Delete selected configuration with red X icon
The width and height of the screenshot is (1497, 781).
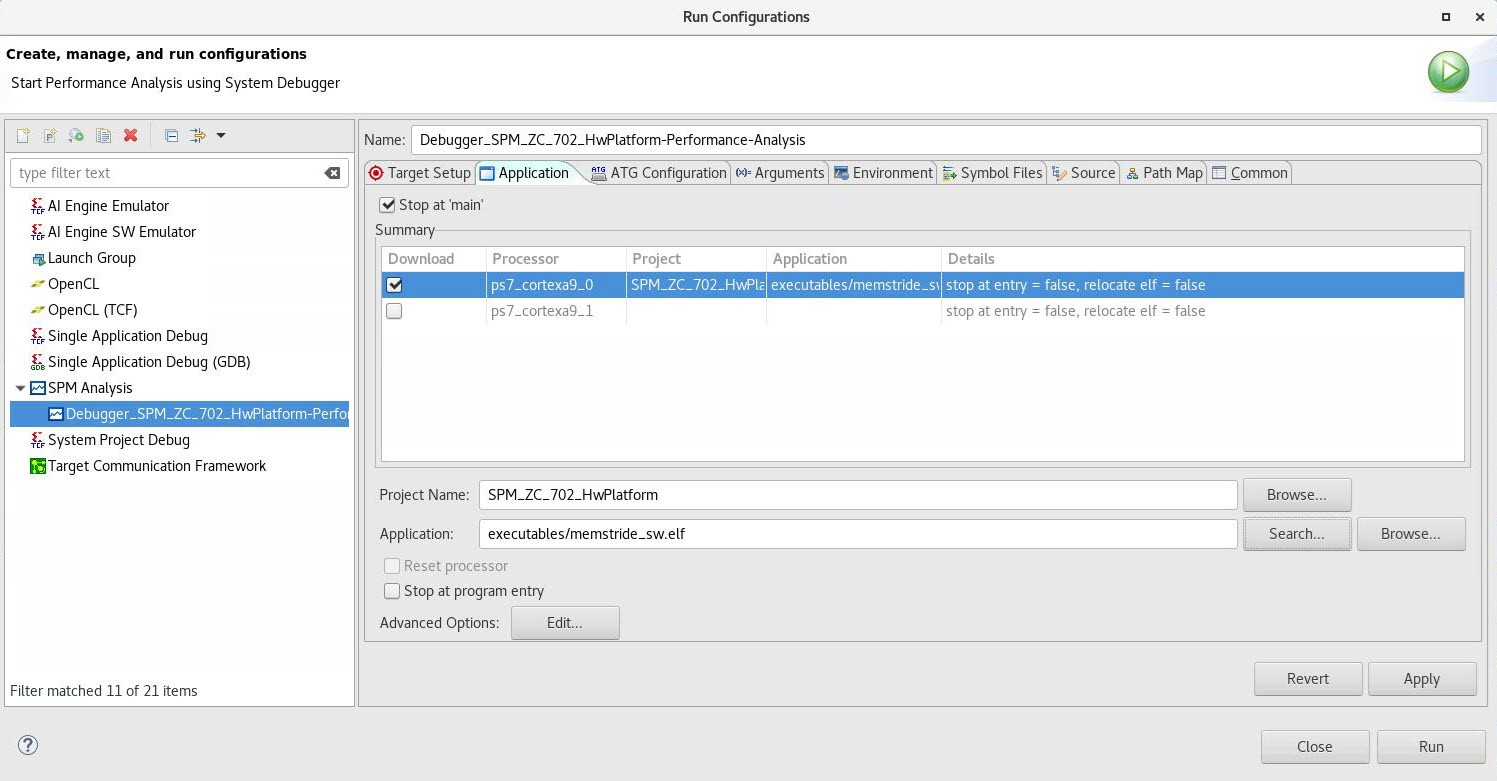pyautogui.click(x=130, y=136)
